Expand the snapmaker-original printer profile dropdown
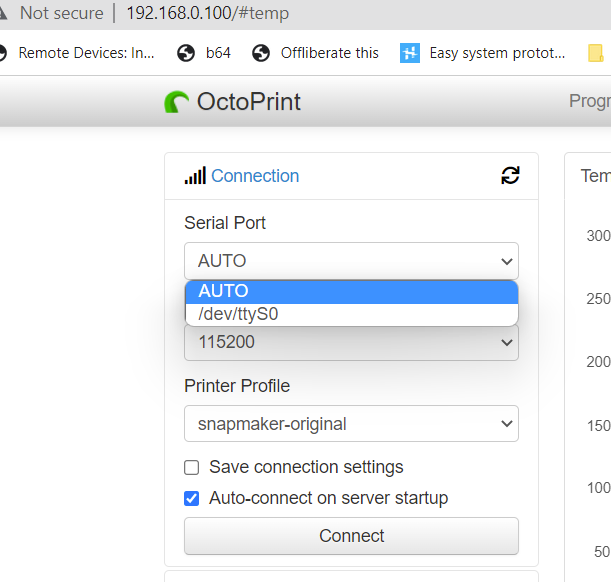The width and height of the screenshot is (611, 582). 351,423
